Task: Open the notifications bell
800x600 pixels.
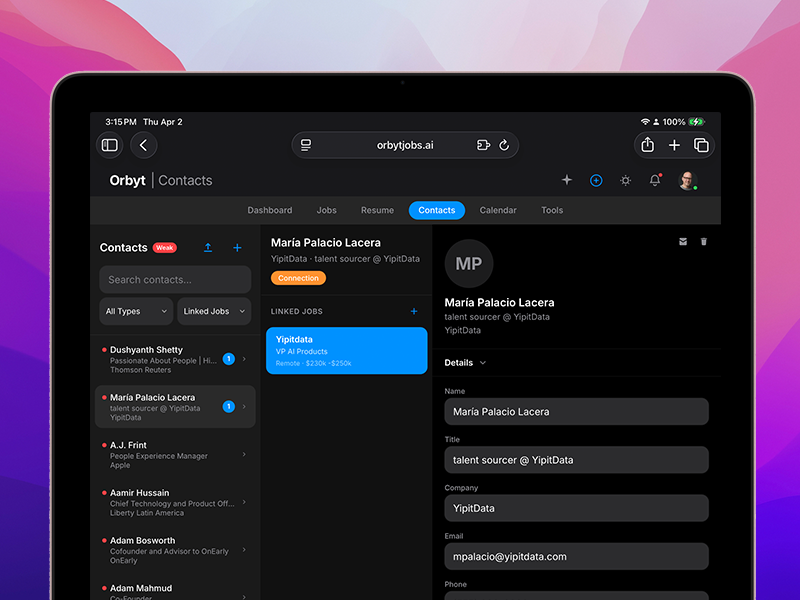Action: point(655,180)
